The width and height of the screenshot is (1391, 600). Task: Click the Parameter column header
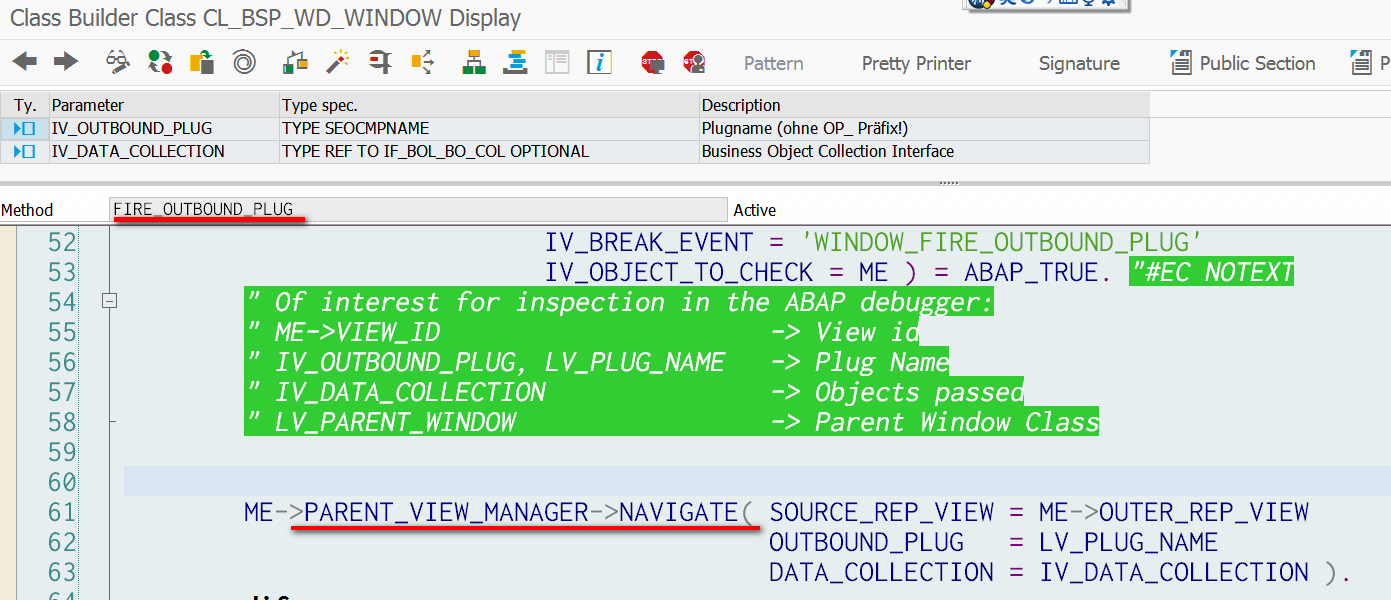(x=164, y=105)
